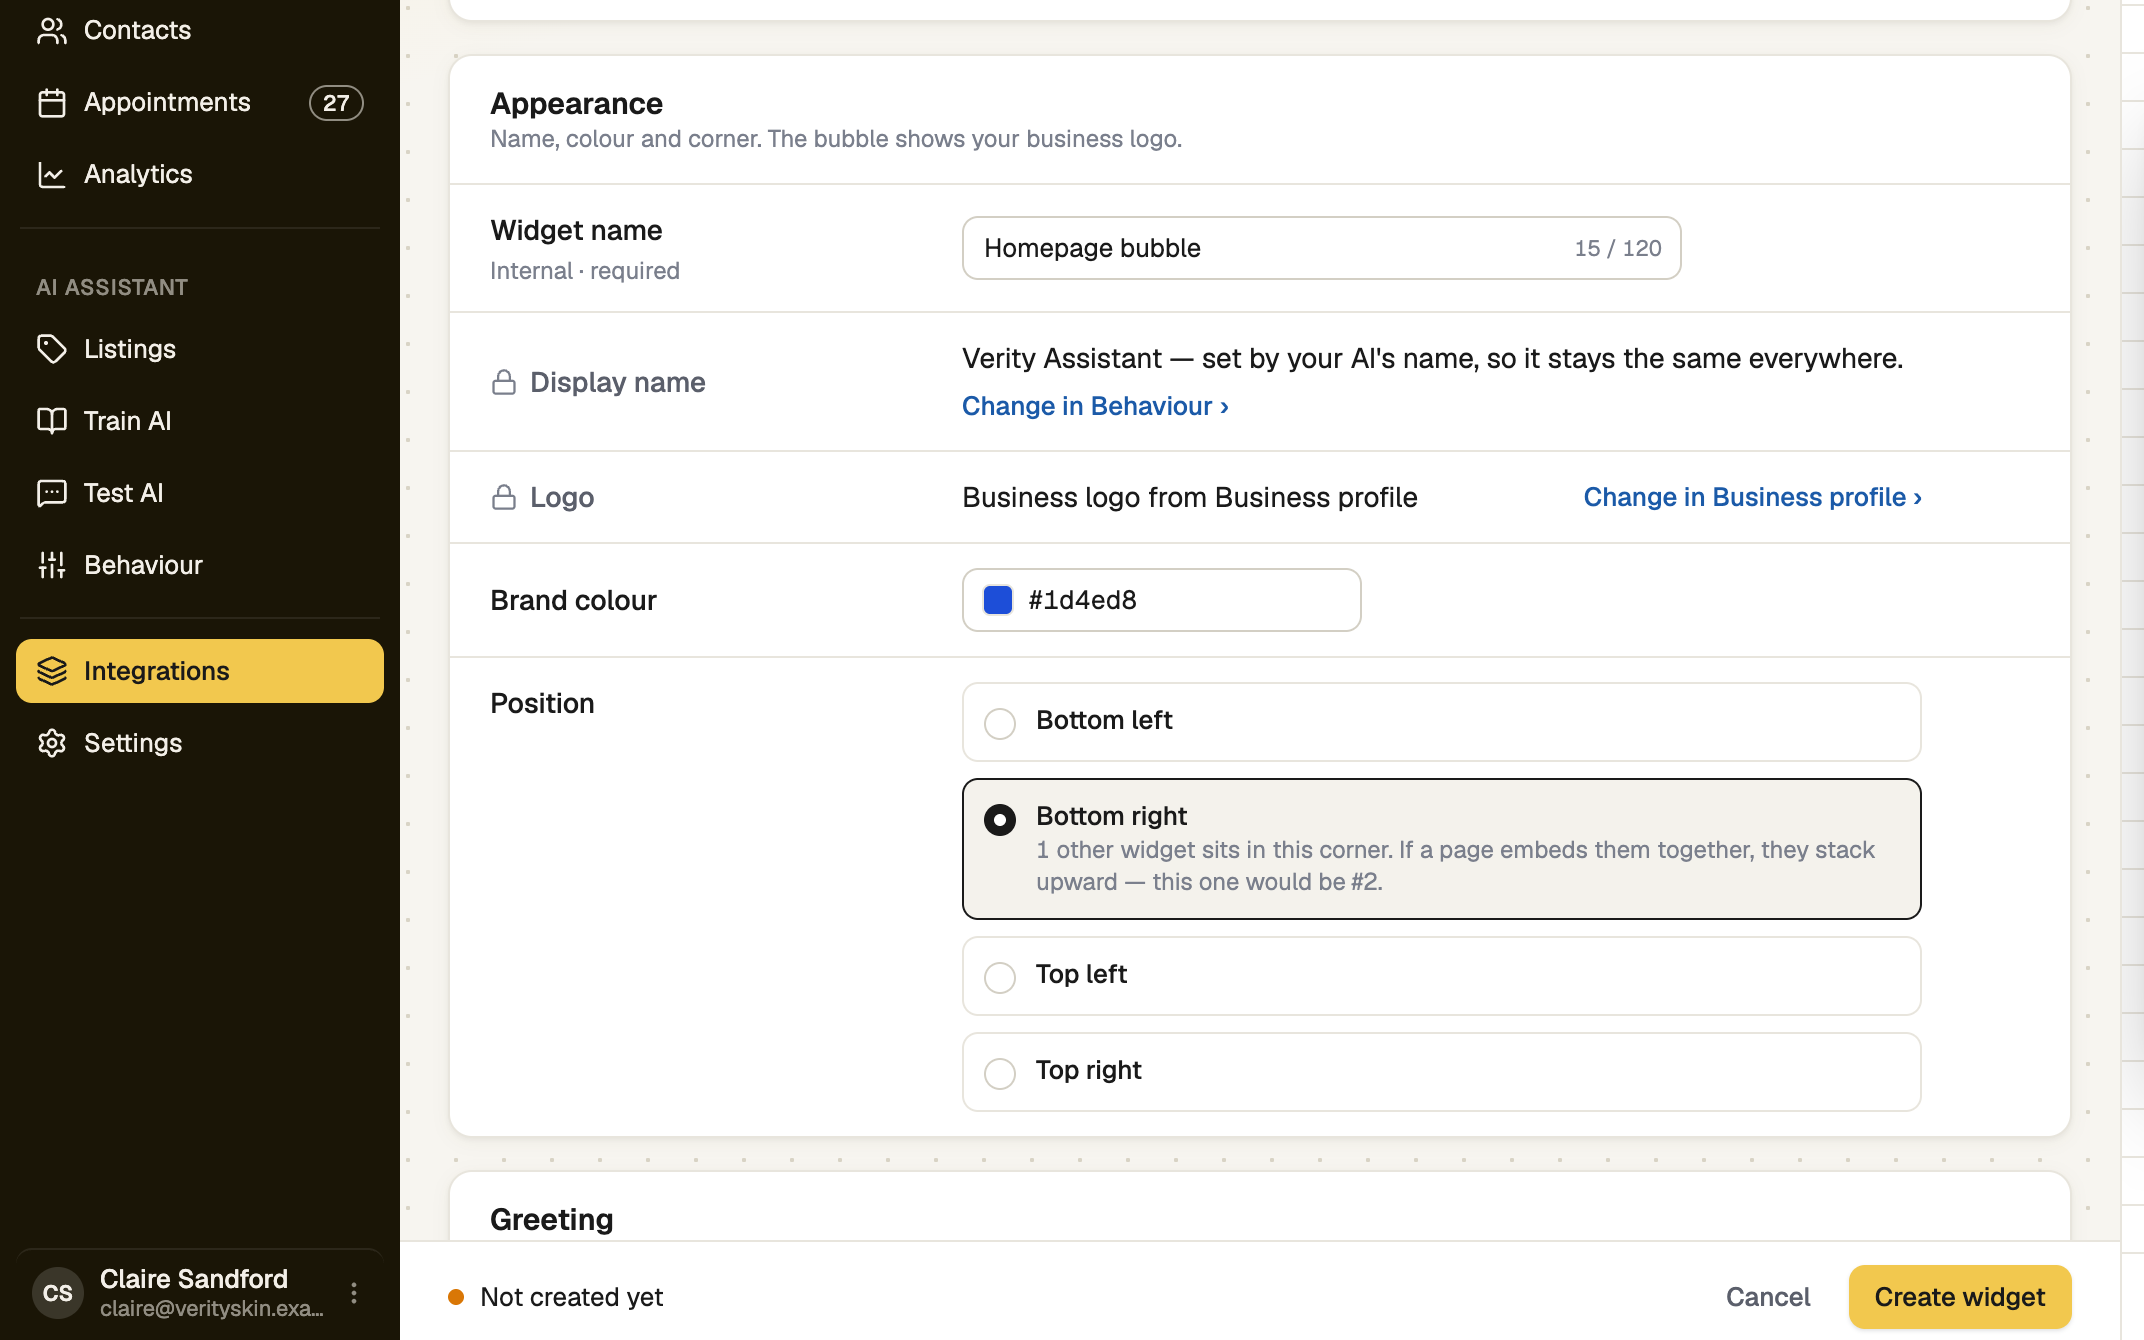
Task: Click the blue brand colour swatch
Action: [x=998, y=600]
